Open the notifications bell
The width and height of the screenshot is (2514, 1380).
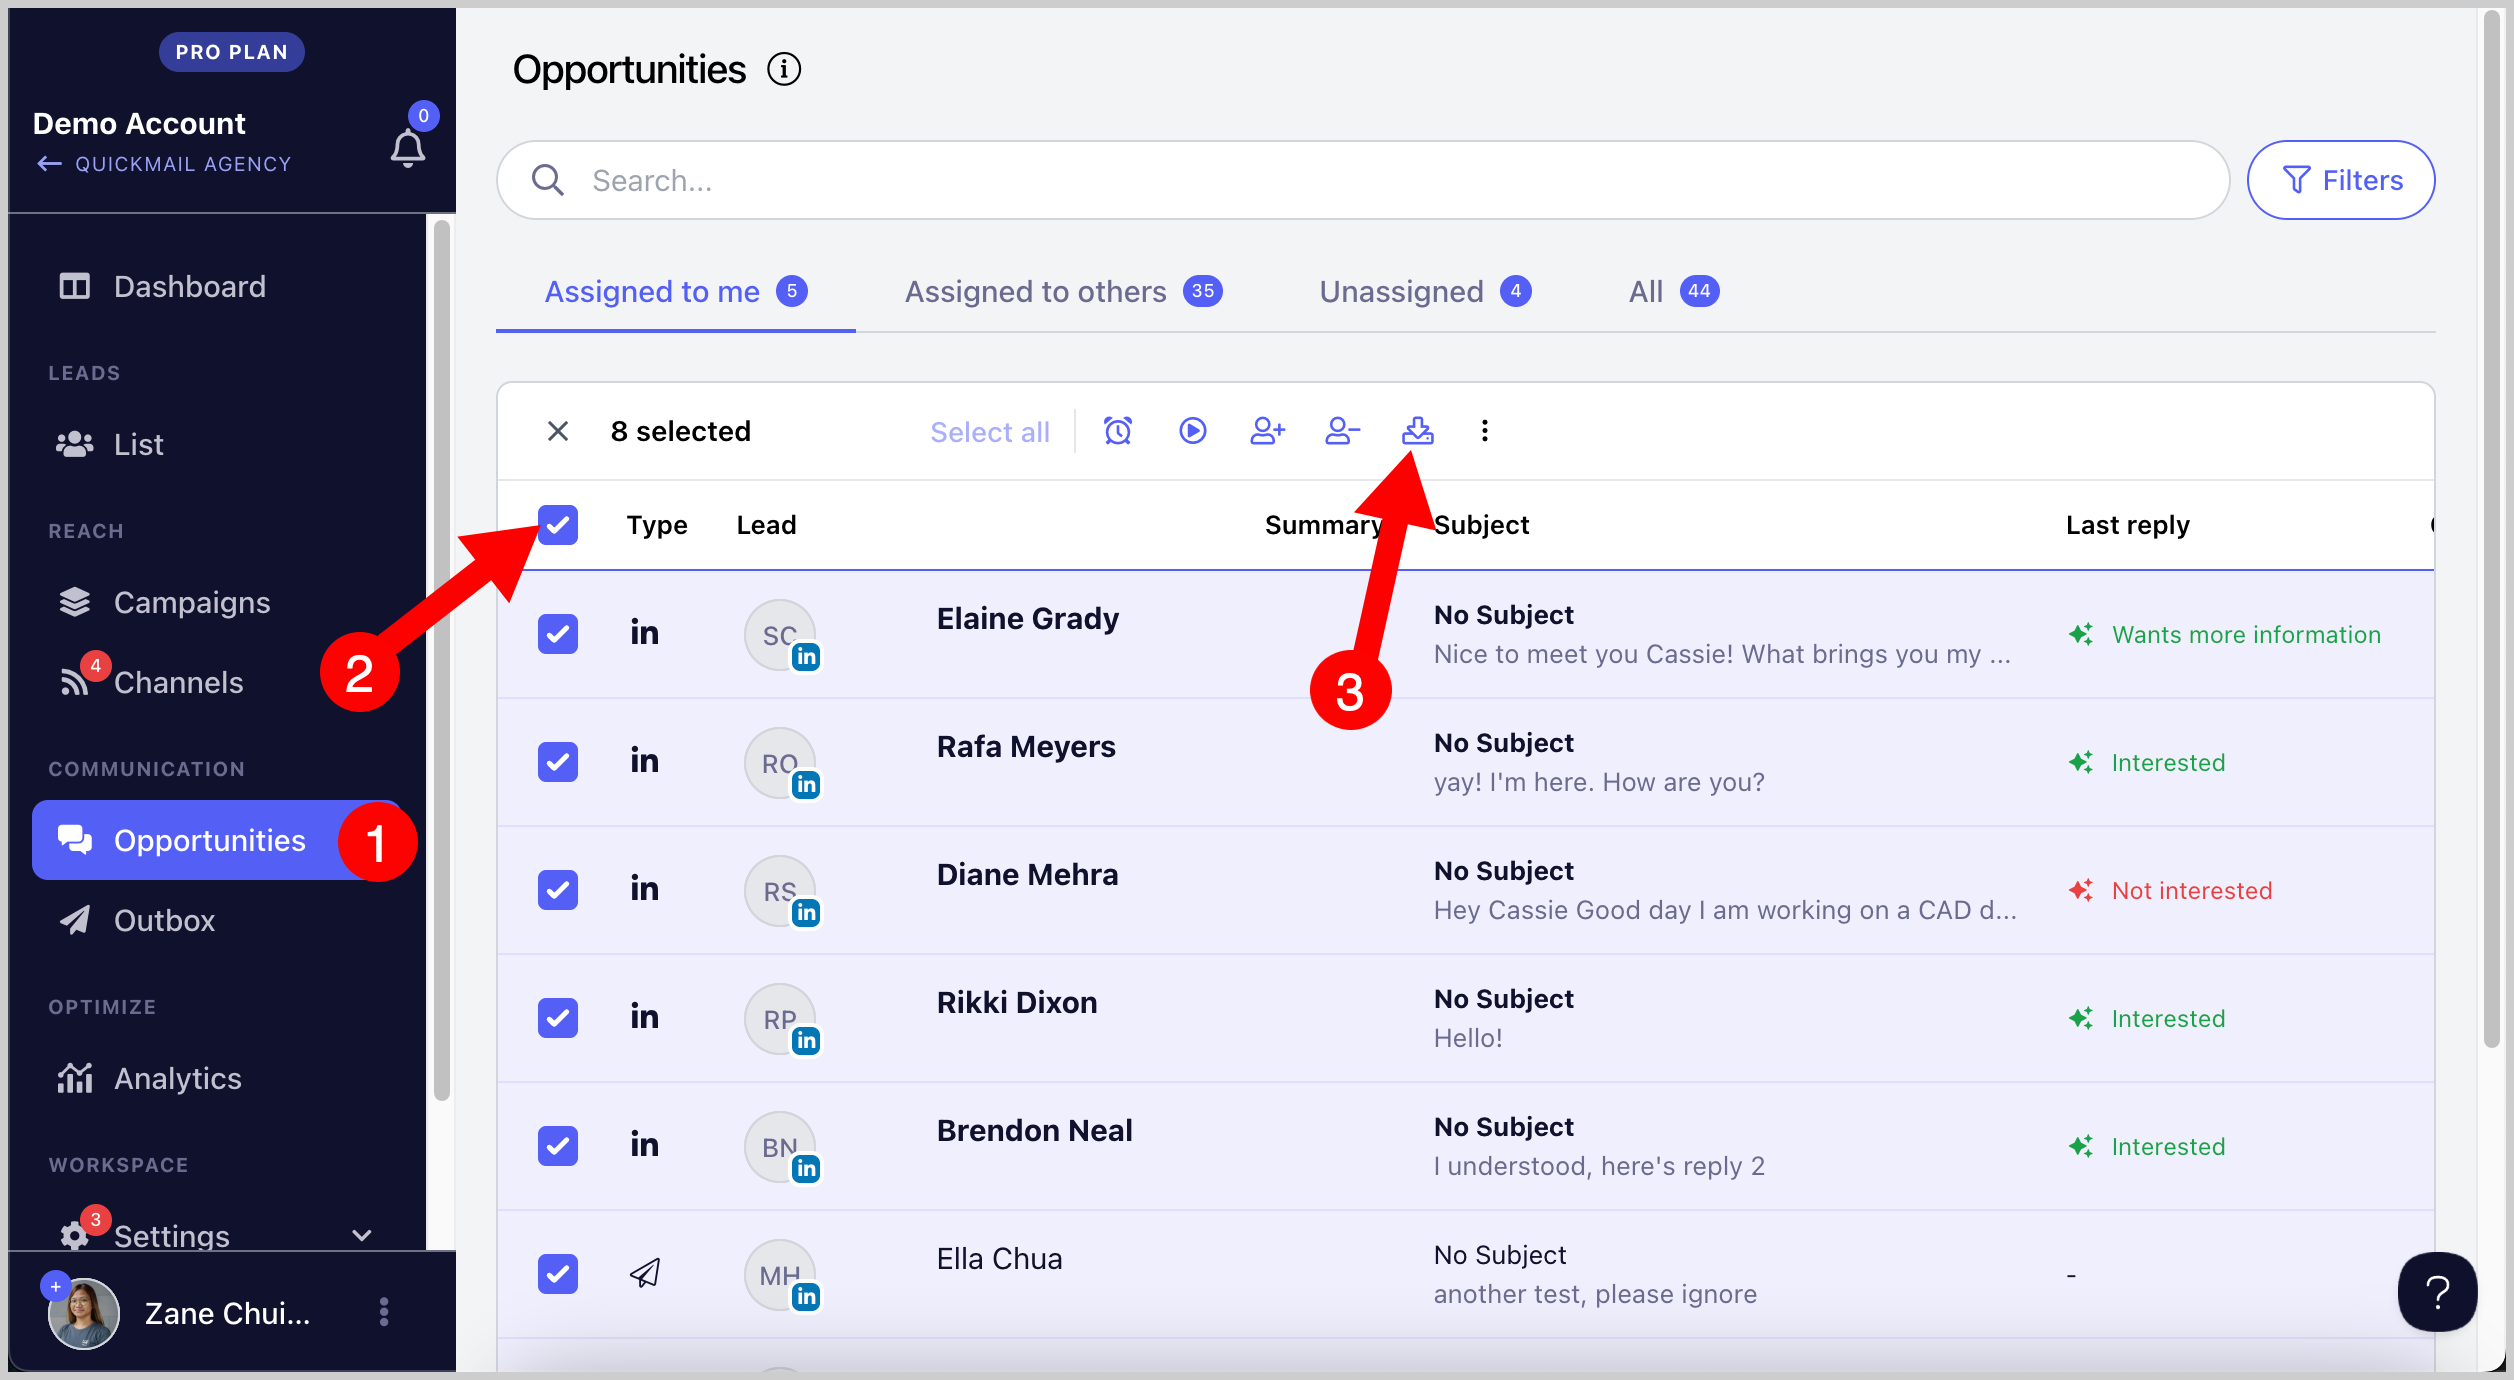[x=407, y=149]
